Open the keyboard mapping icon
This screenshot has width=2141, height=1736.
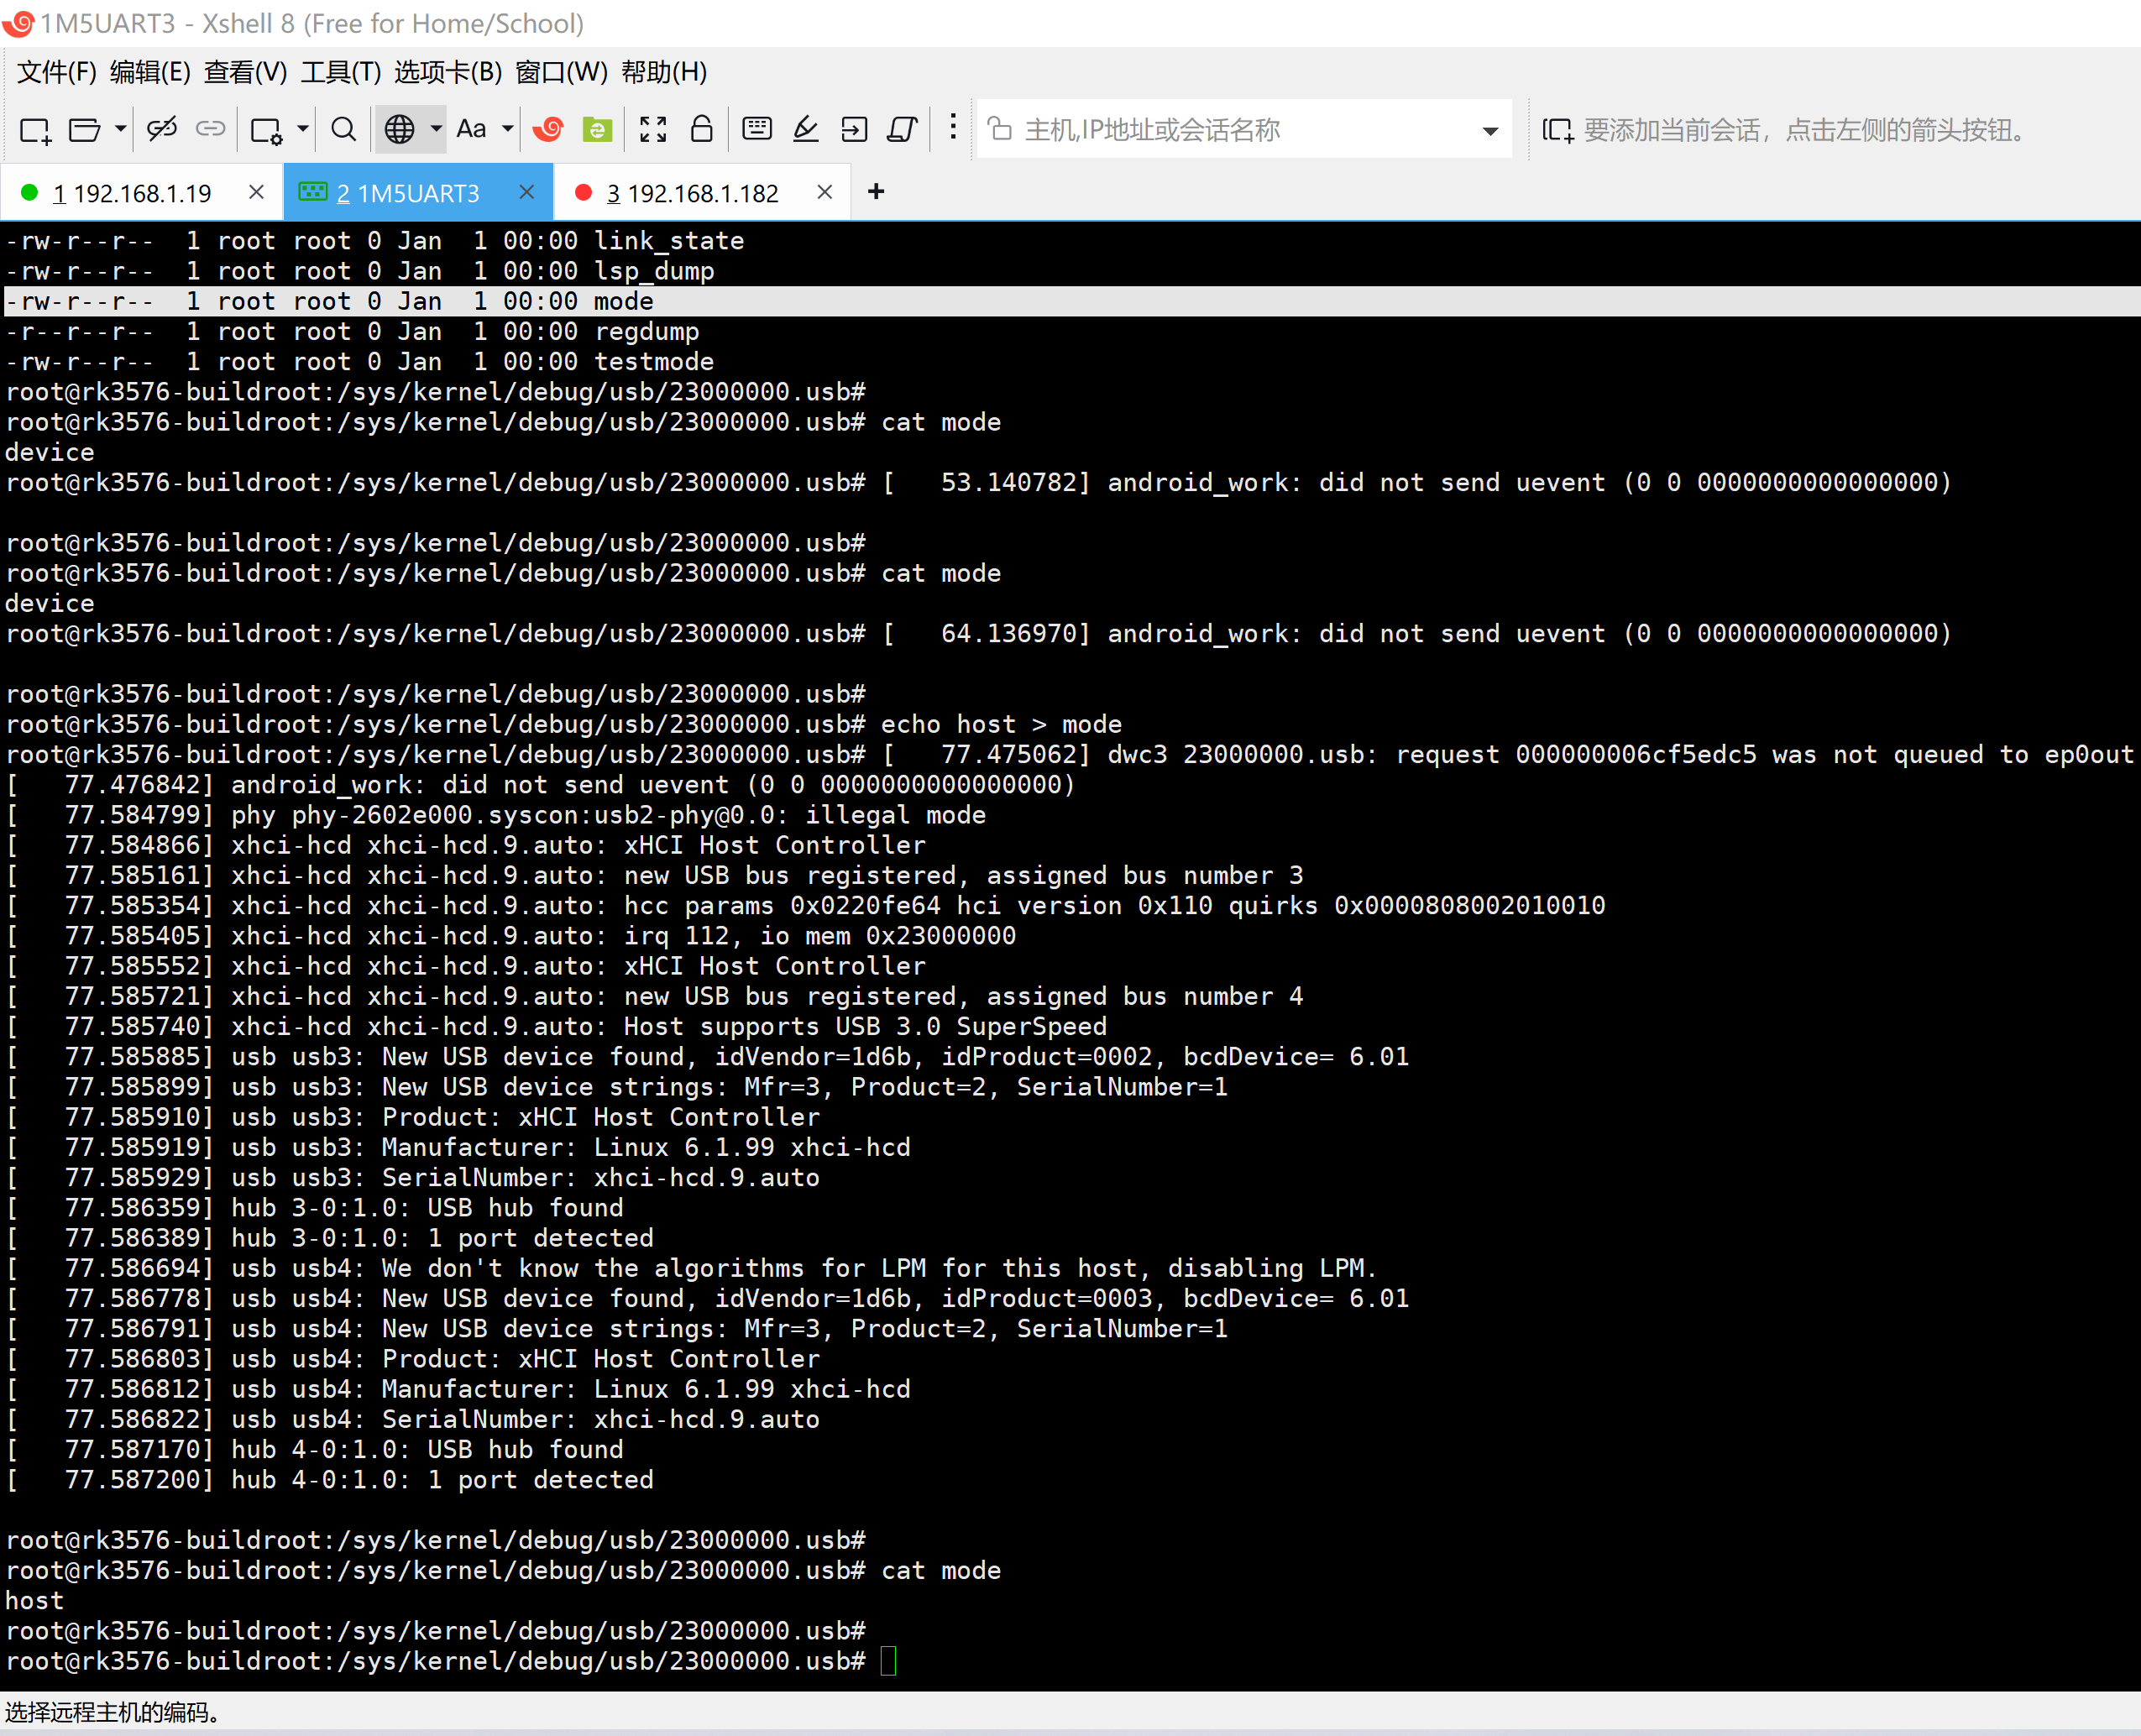pos(757,129)
